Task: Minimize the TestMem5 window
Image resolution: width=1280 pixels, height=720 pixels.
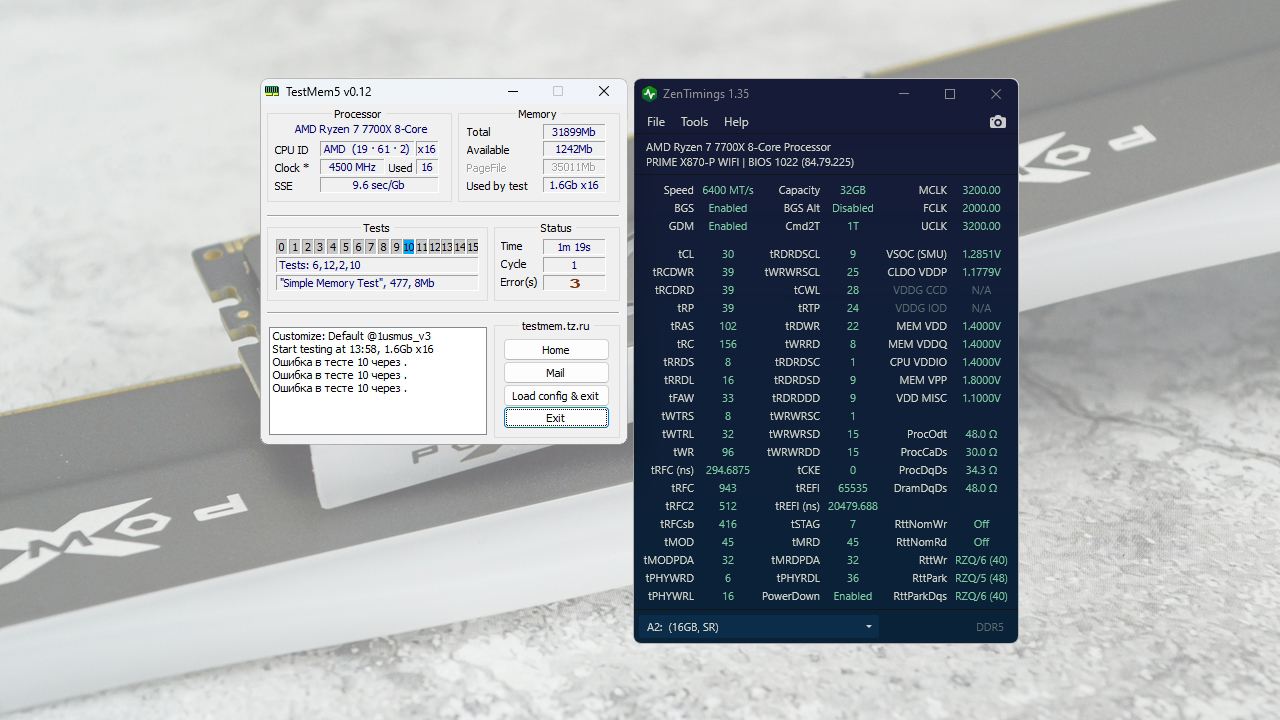Action: [x=513, y=91]
